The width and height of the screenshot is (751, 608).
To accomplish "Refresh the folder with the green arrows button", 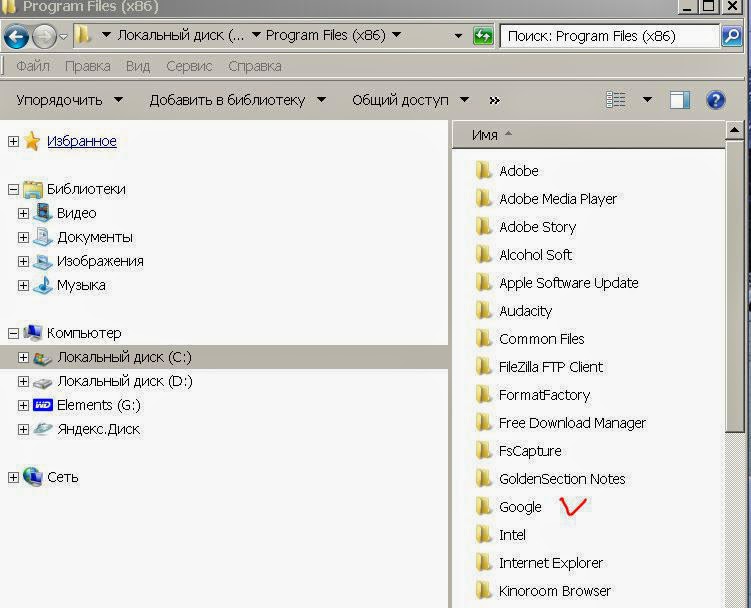I will pyautogui.click(x=483, y=36).
